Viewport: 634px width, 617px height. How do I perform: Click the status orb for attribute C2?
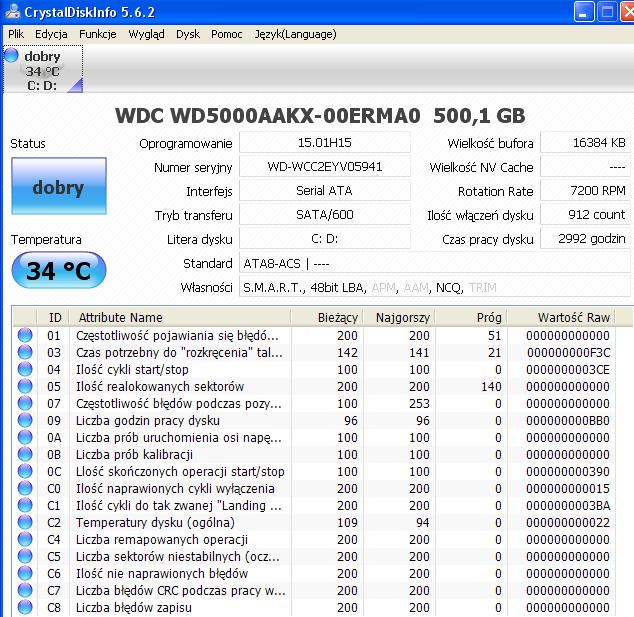click(25, 522)
